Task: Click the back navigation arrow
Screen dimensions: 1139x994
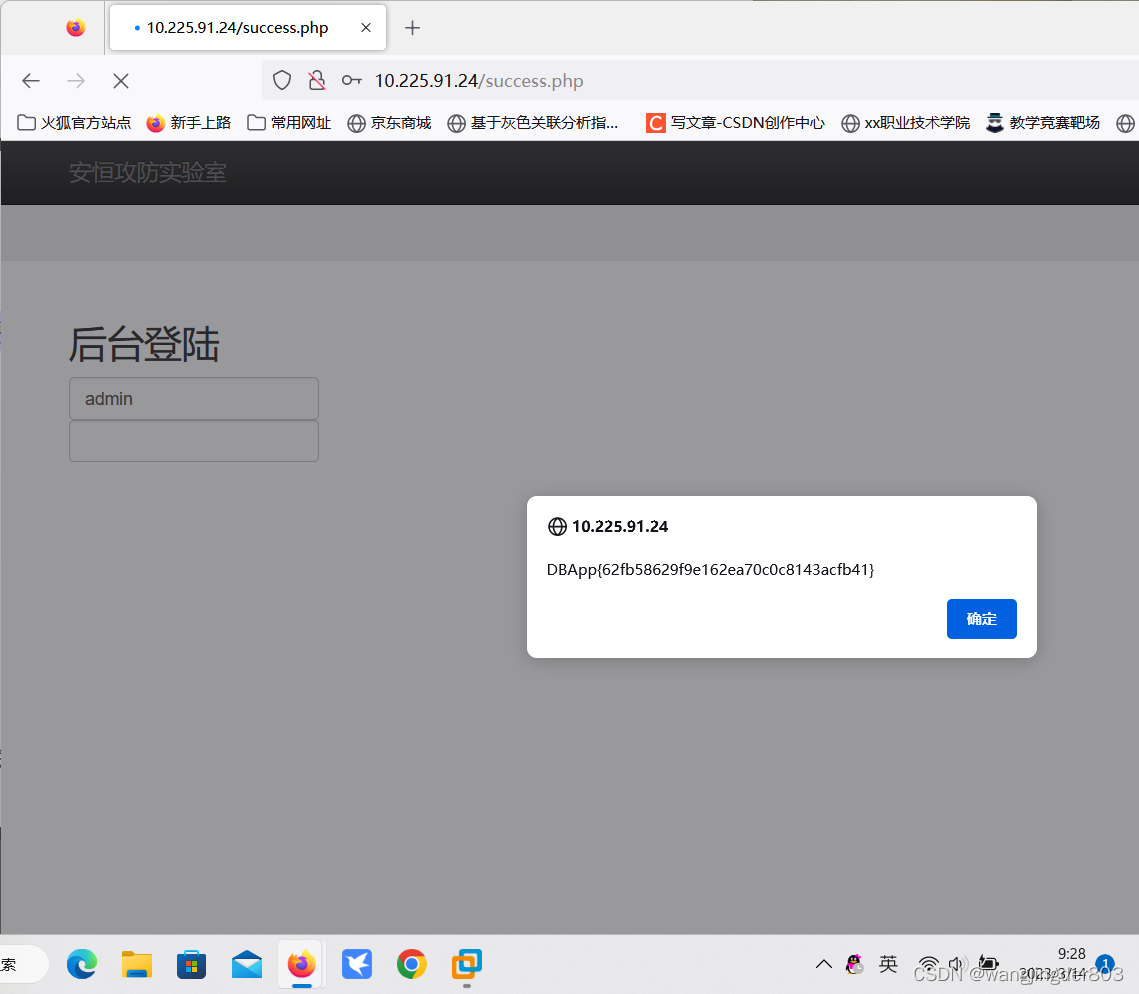Action: point(30,80)
